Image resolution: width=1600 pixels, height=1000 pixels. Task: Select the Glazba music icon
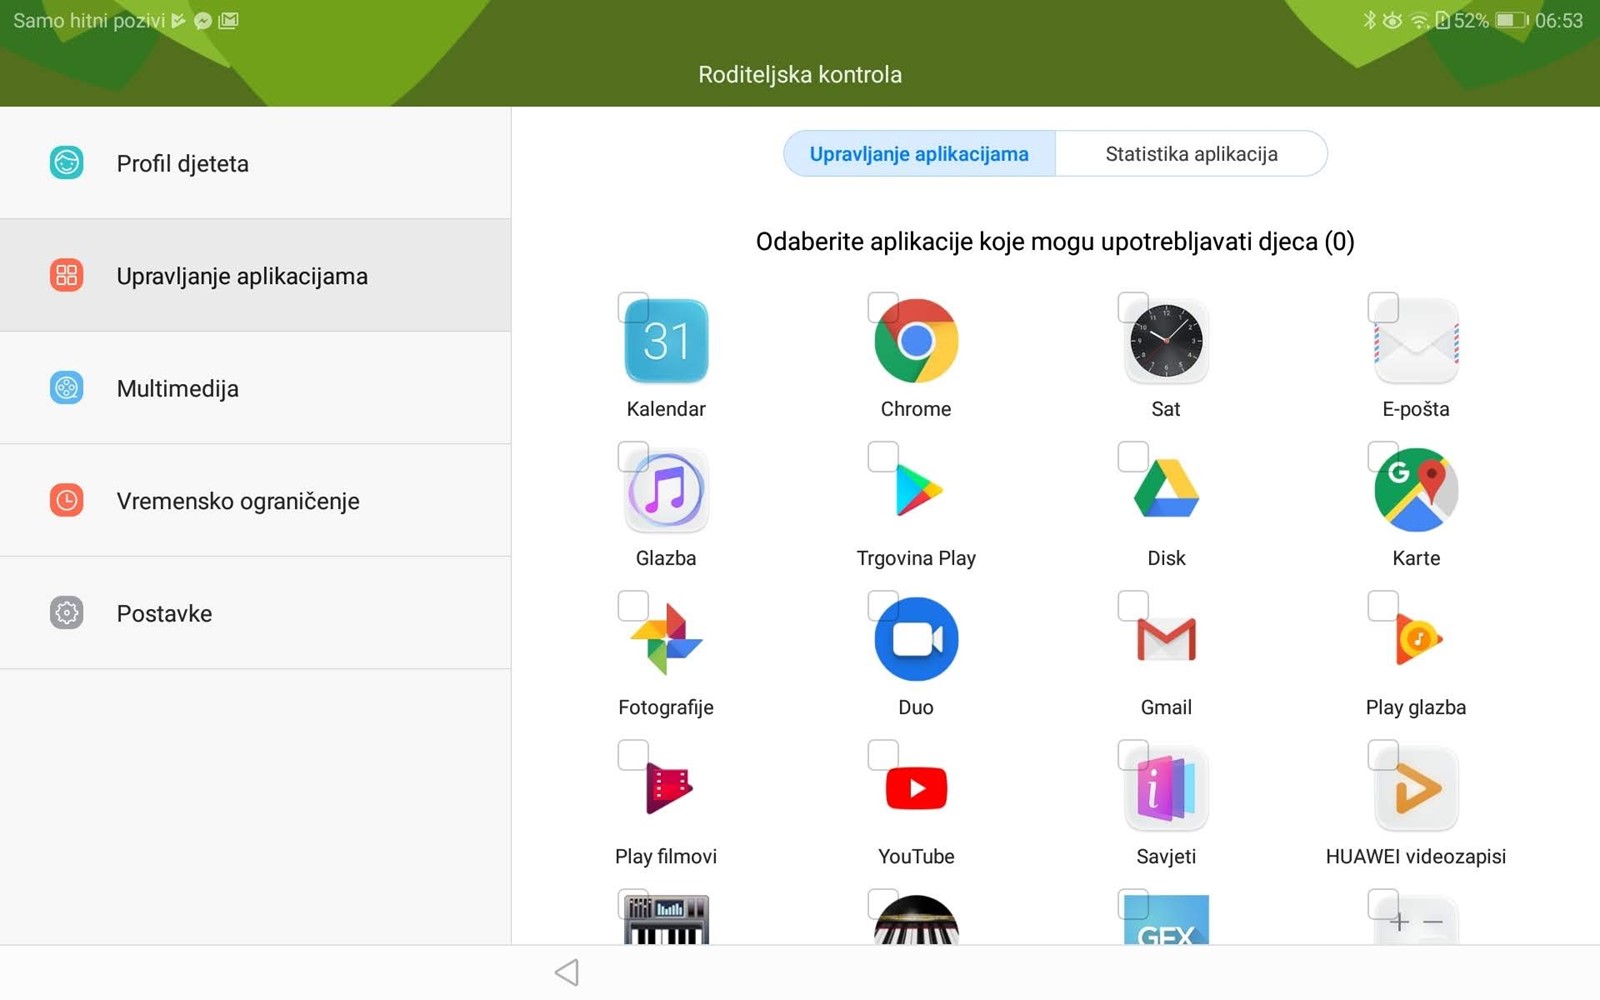(x=666, y=490)
